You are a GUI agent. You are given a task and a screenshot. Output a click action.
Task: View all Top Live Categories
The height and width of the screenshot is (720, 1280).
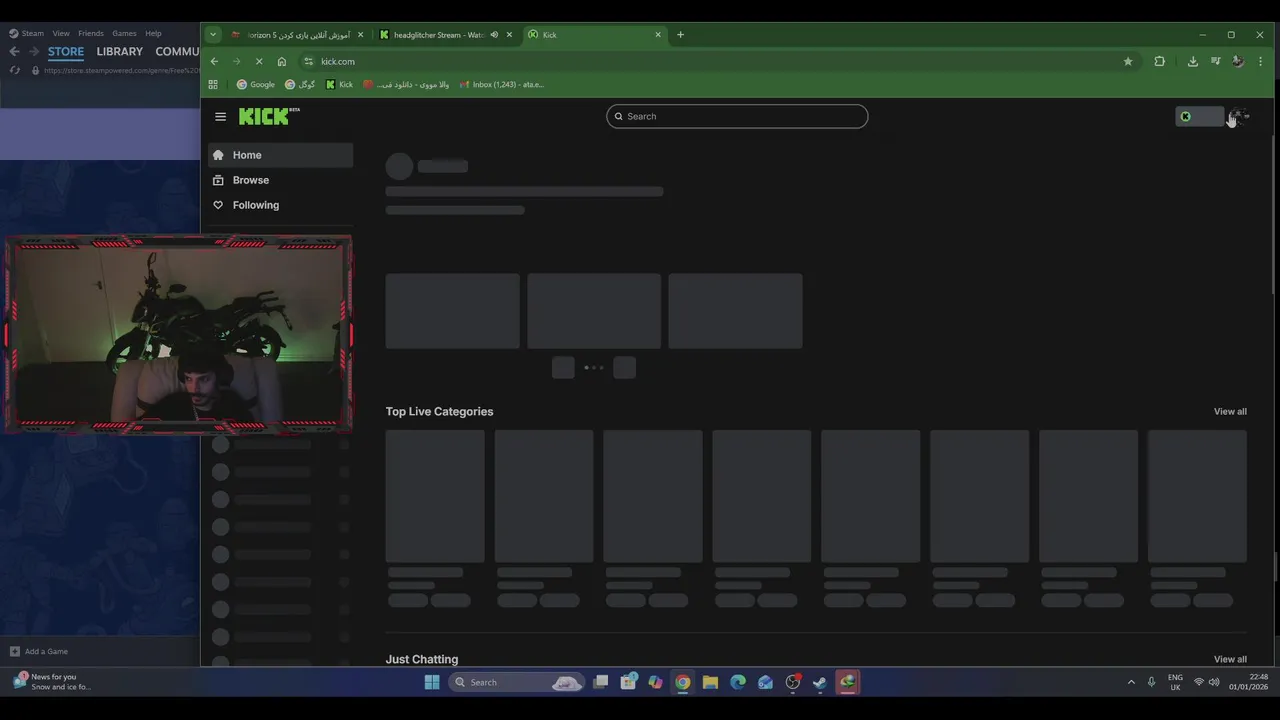1230,411
